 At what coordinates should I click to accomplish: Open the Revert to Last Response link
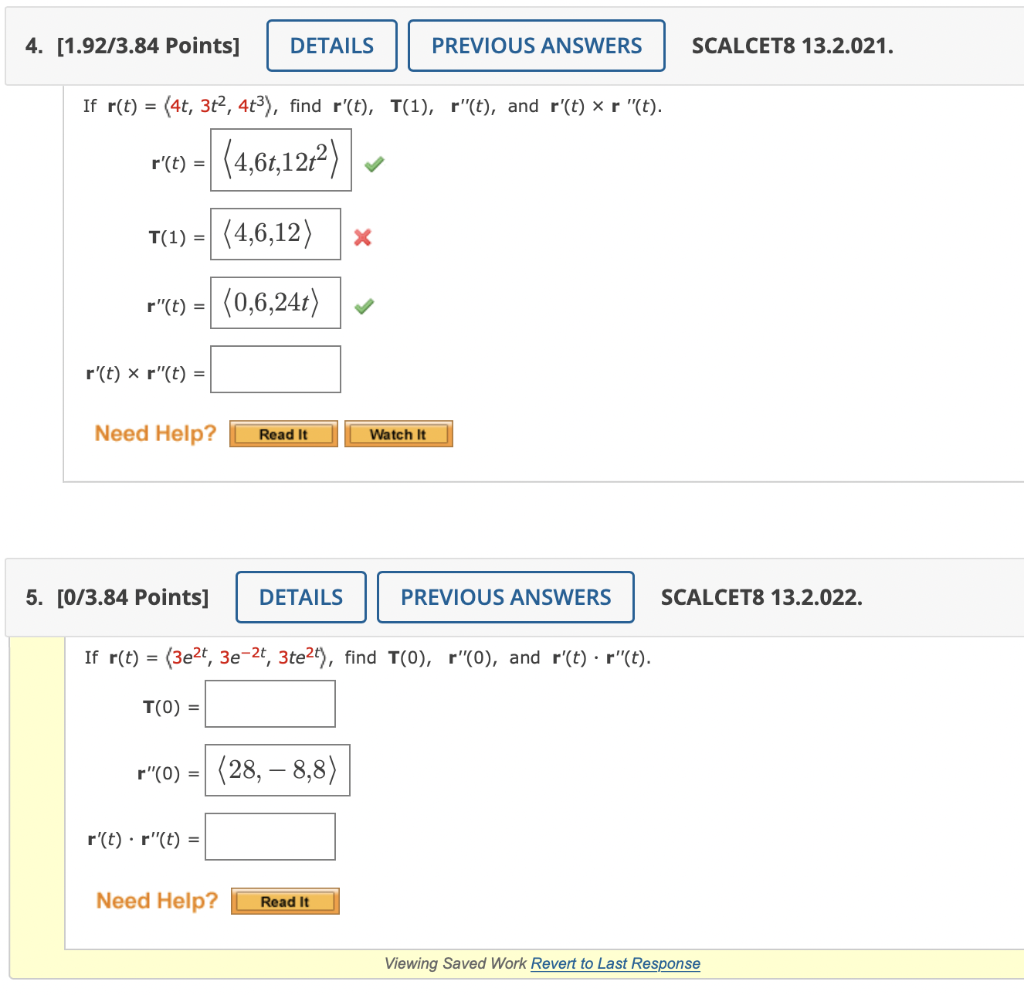tap(615, 963)
